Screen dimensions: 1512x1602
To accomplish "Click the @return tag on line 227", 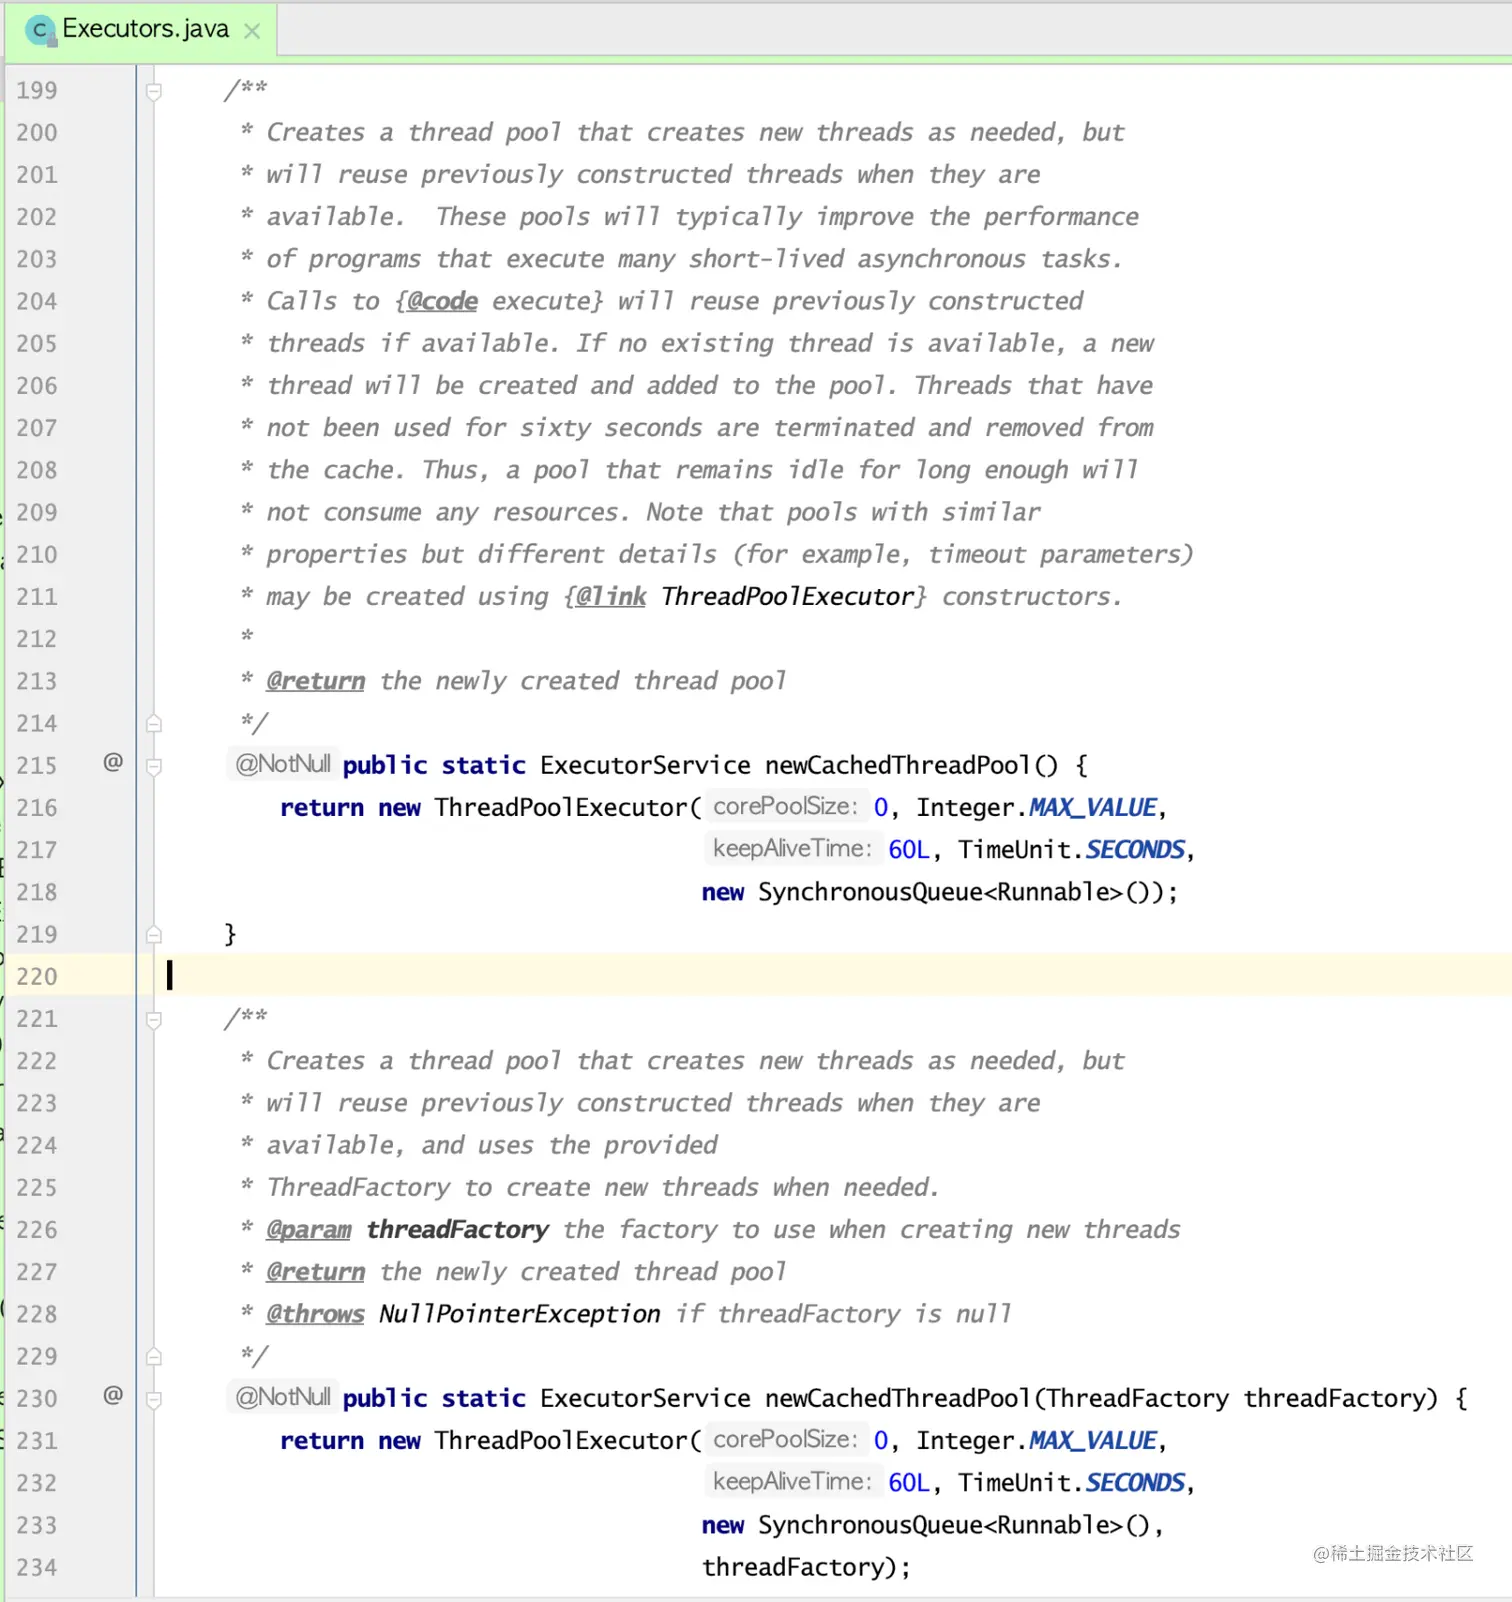I will pyautogui.click(x=315, y=1272).
